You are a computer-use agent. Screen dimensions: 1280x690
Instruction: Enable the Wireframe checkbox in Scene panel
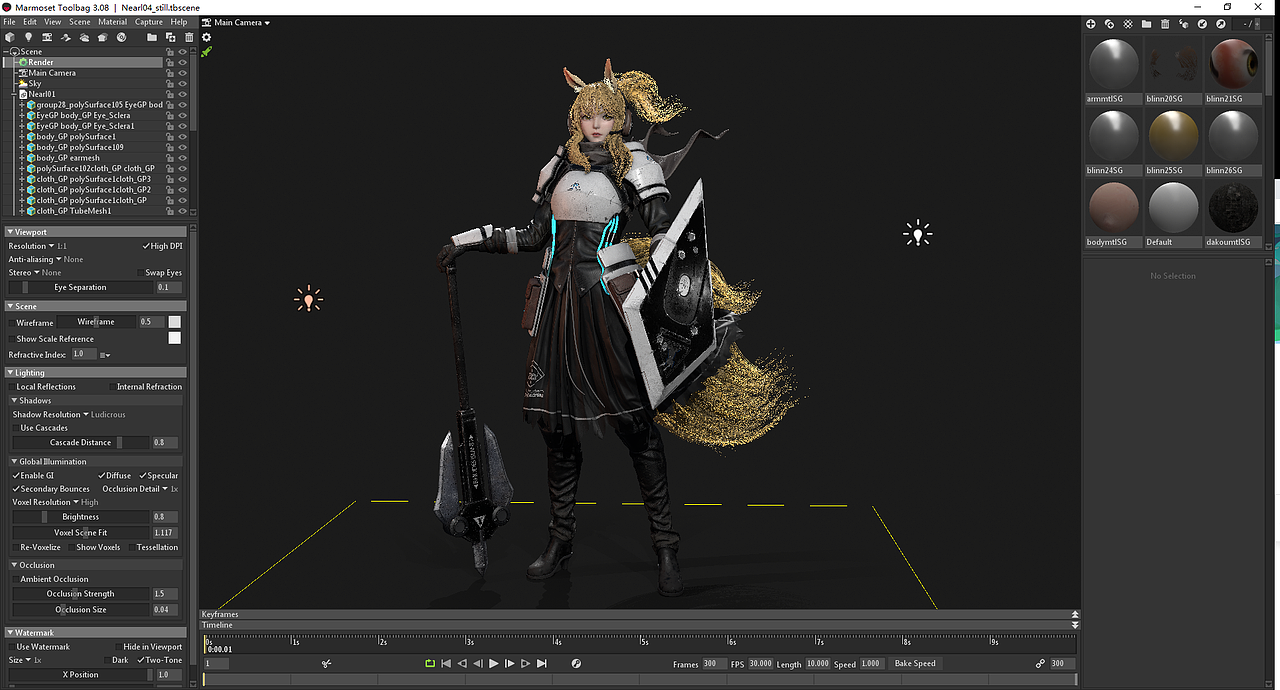click(x=13, y=322)
